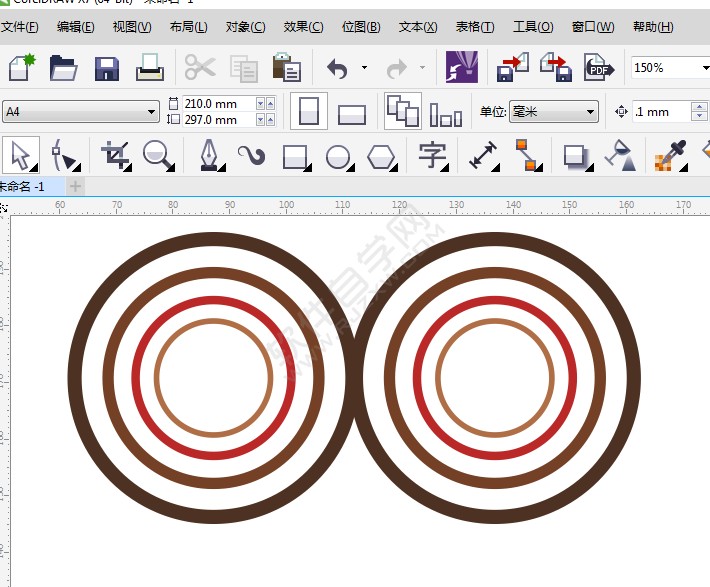Open the 文本(X) menu

[x=418, y=27]
